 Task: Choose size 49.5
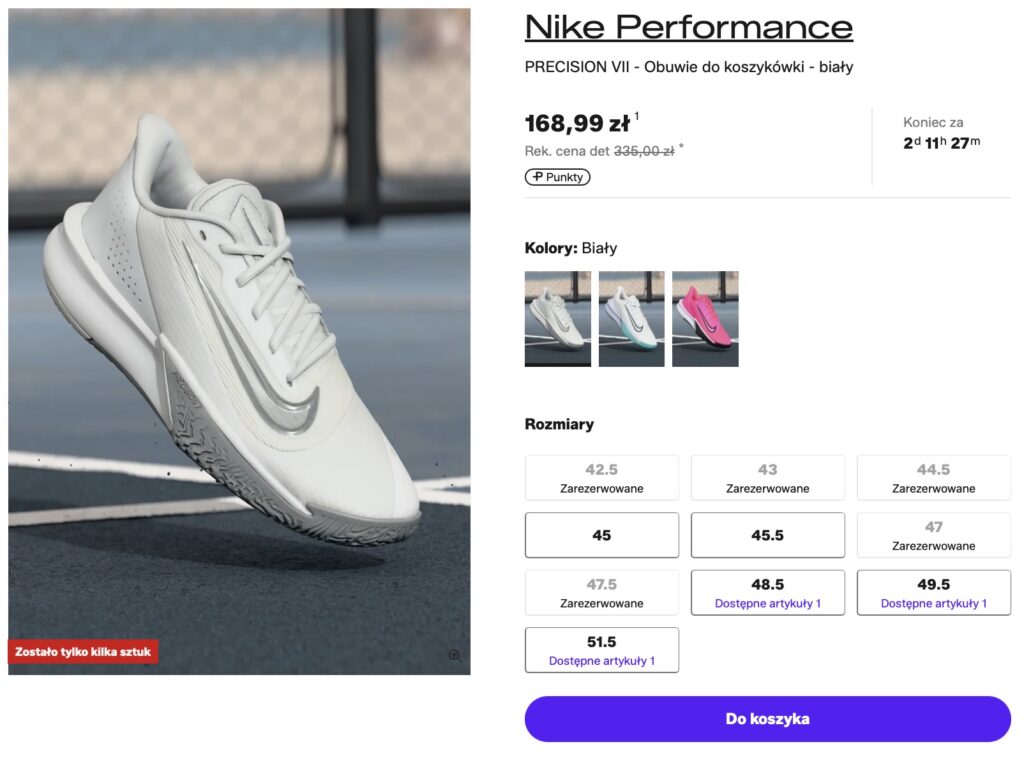click(x=933, y=592)
